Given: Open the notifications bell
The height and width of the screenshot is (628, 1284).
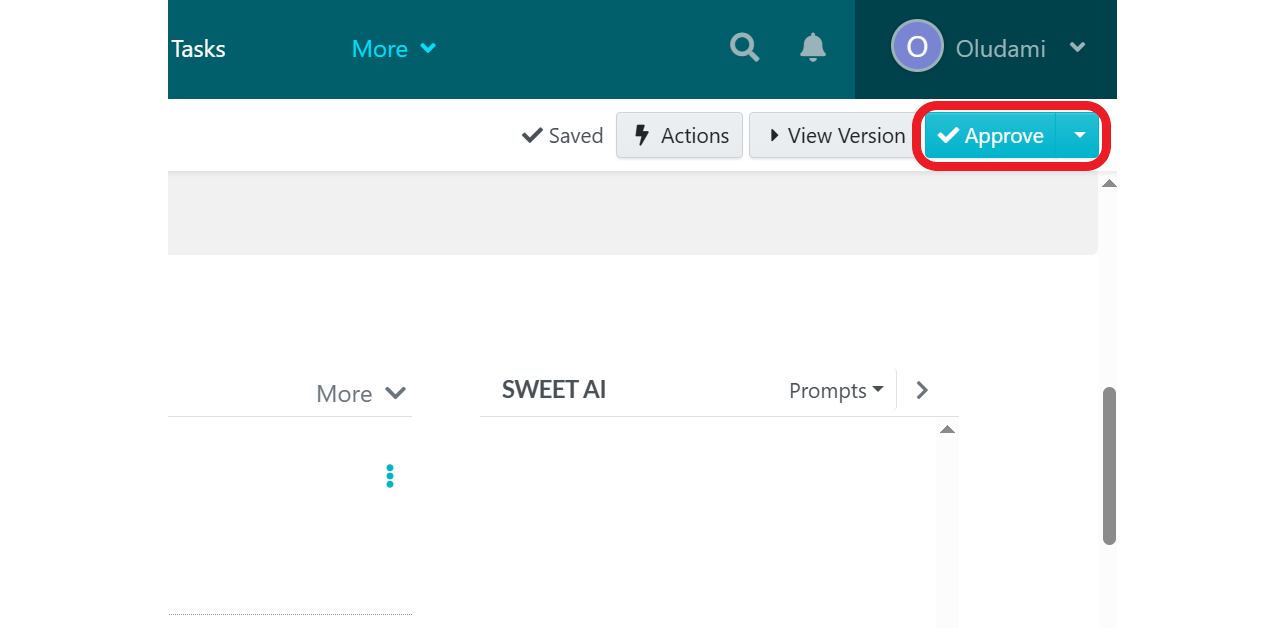Looking at the screenshot, I should pyautogui.click(x=813, y=47).
